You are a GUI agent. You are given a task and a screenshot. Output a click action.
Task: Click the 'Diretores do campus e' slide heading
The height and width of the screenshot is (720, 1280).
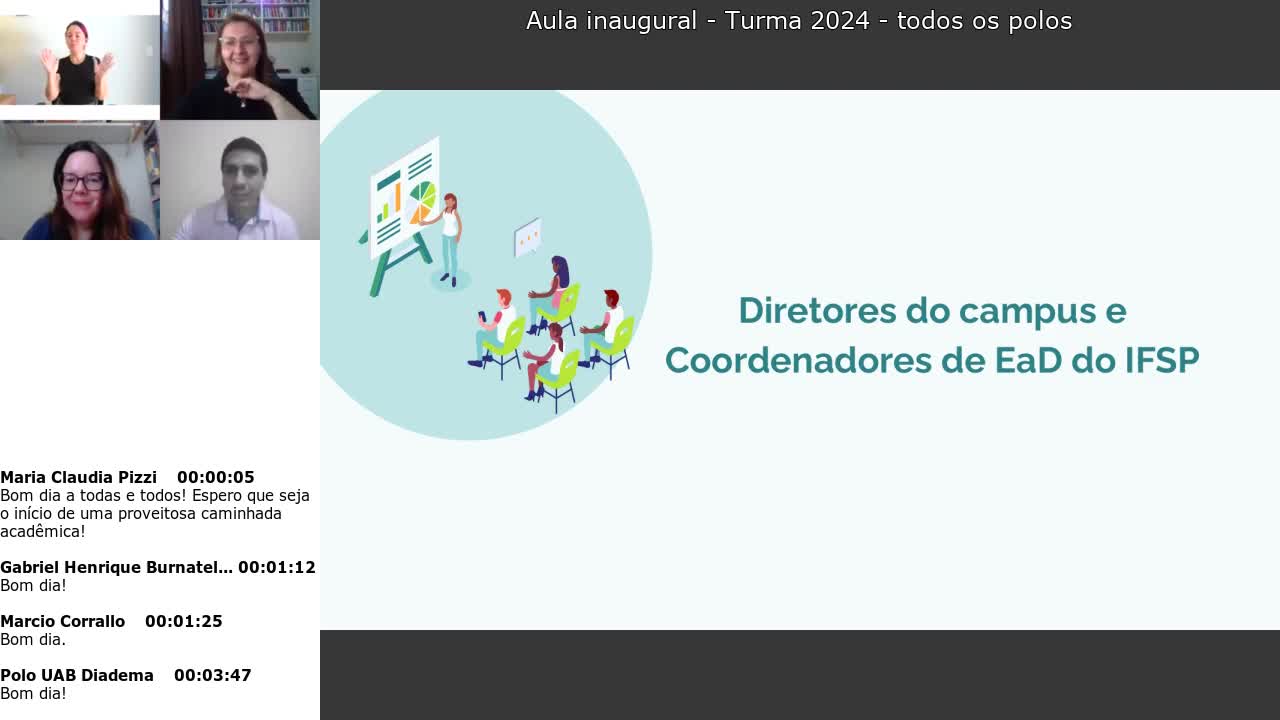[x=932, y=311]
